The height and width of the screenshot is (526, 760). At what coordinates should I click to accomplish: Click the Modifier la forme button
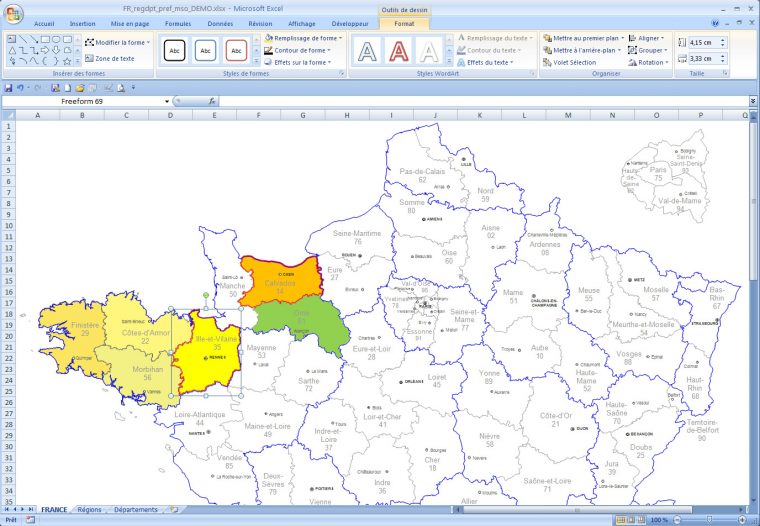pyautogui.click(x=117, y=42)
